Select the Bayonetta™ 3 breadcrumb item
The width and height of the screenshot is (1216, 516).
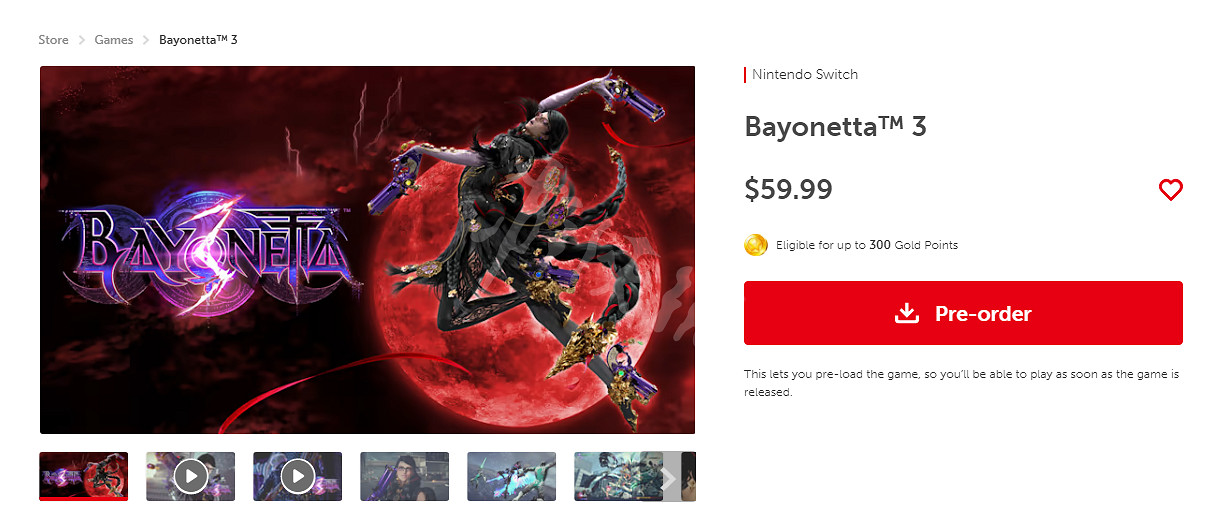coord(198,40)
